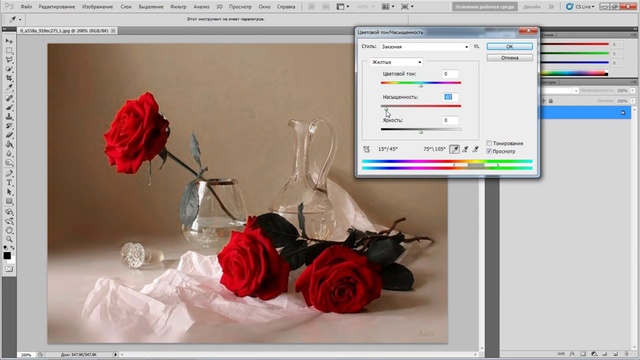Open the Фильтр menu
This screenshot has height=360, width=640.
(178, 7)
